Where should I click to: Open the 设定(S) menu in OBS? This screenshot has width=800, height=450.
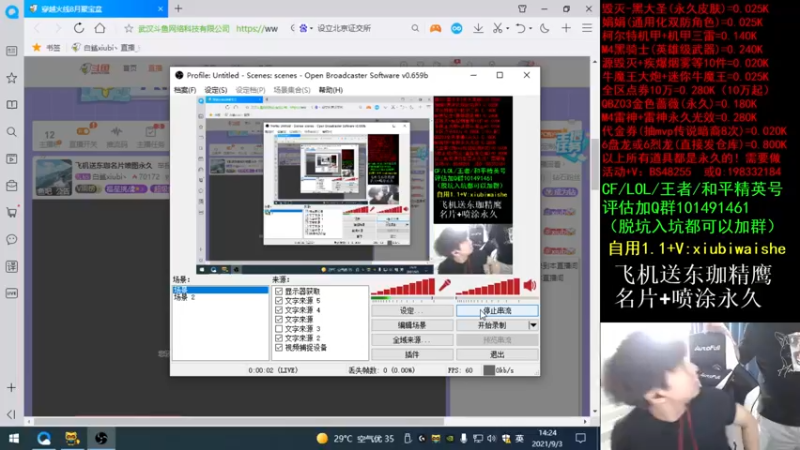pyautogui.click(x=216, y=90)
